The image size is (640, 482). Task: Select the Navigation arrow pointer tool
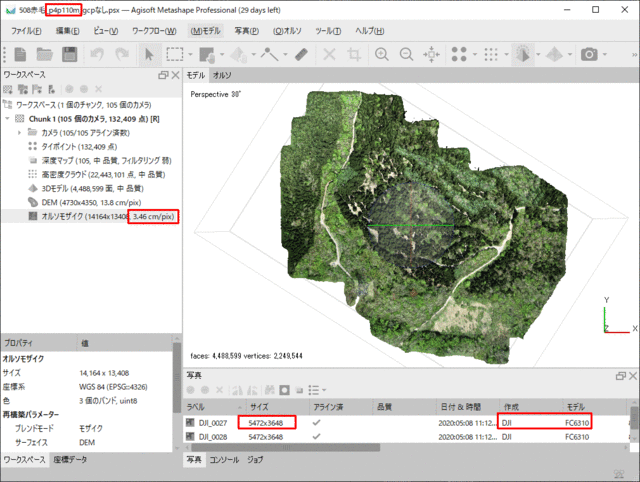pos(149,54)
